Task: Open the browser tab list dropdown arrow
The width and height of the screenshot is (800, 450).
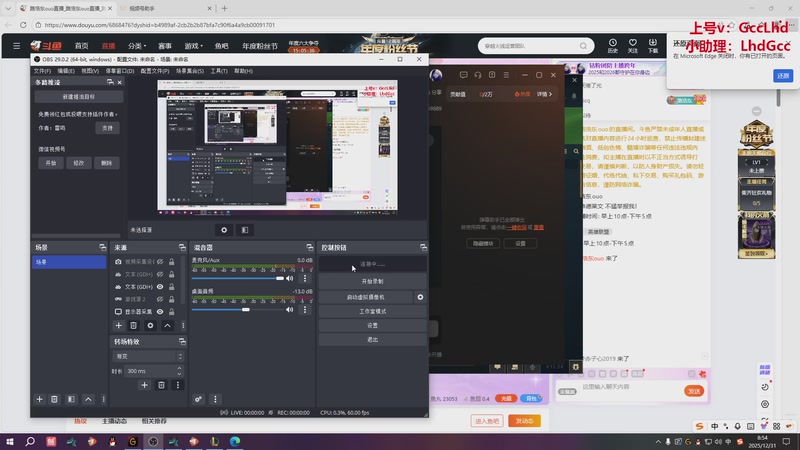Action: [8, 8]
